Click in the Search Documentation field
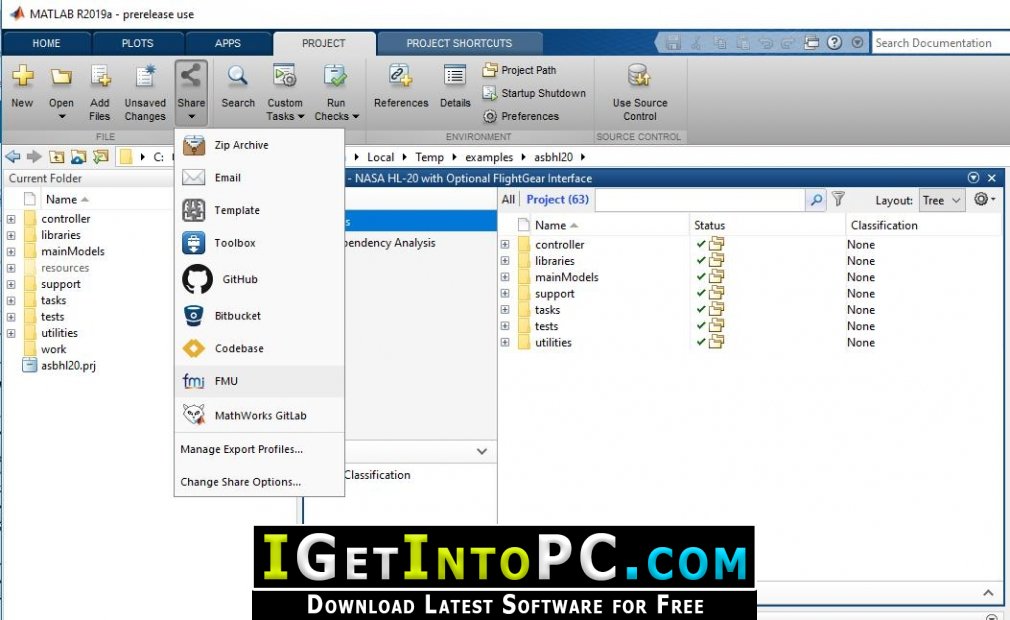 (940, 43)
